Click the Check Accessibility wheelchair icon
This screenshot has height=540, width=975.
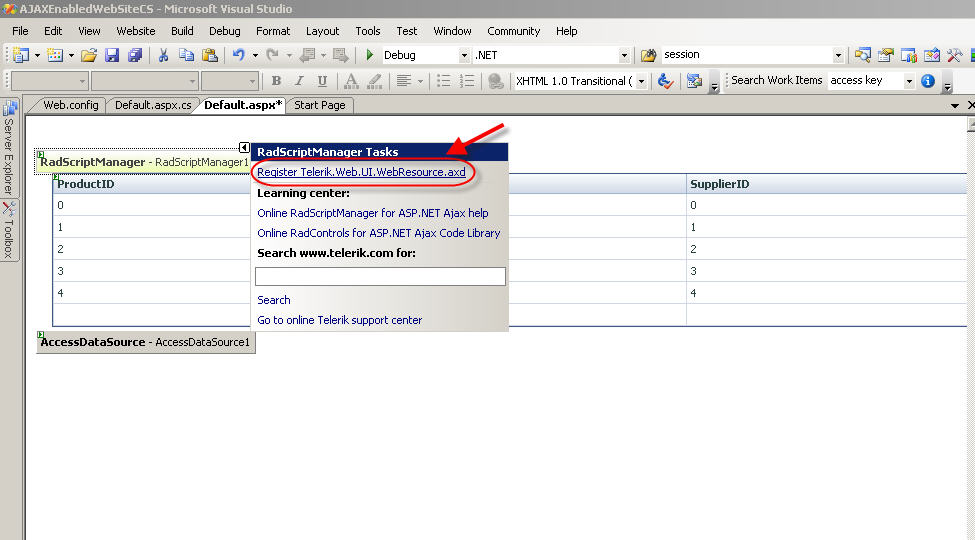pyautogui.click(x=665, y=81)
